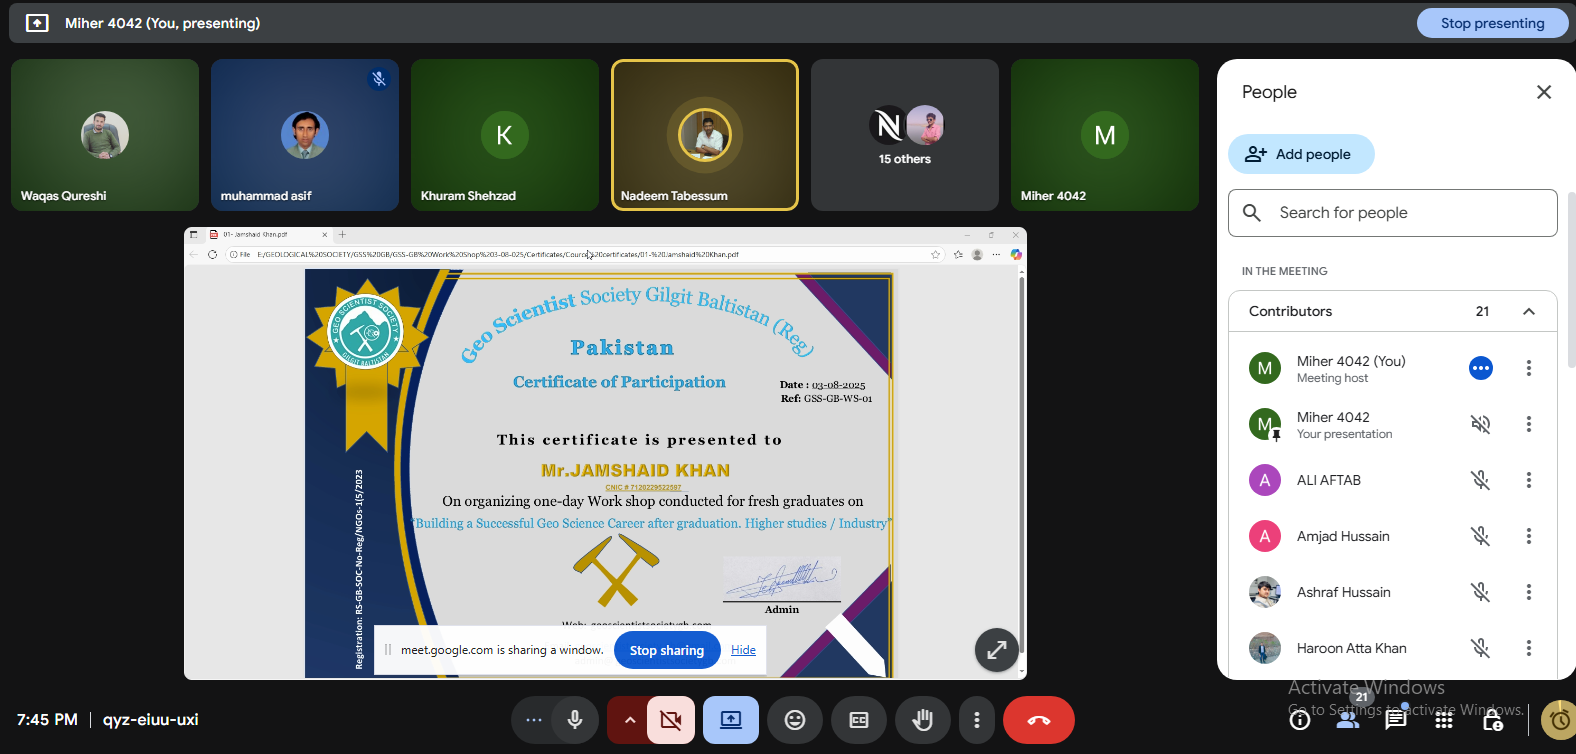The image size is (1576, 754).
Task: Click the golden timer icon in the bottom corner
Action: tap(1559, 720)
